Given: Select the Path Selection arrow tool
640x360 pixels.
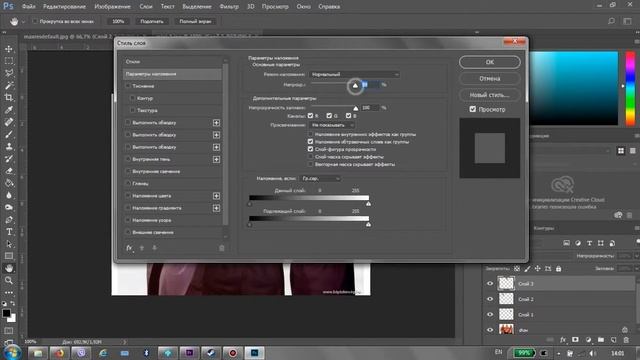Looking at the screenshot, I should (x=9, y=244).
